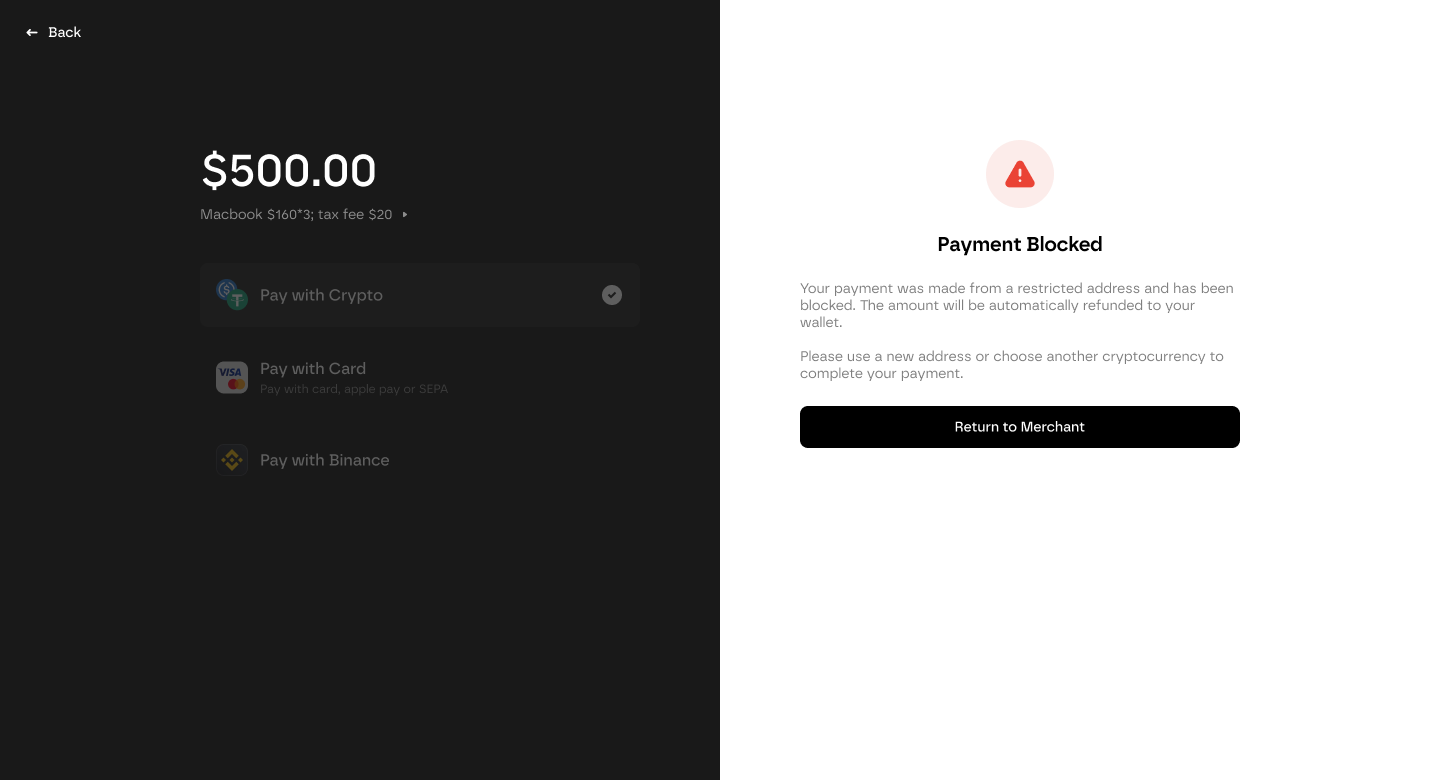
Task: Click the 'Pay with card, apple pay or SEPA' subtitle
Action: [354, 389]
